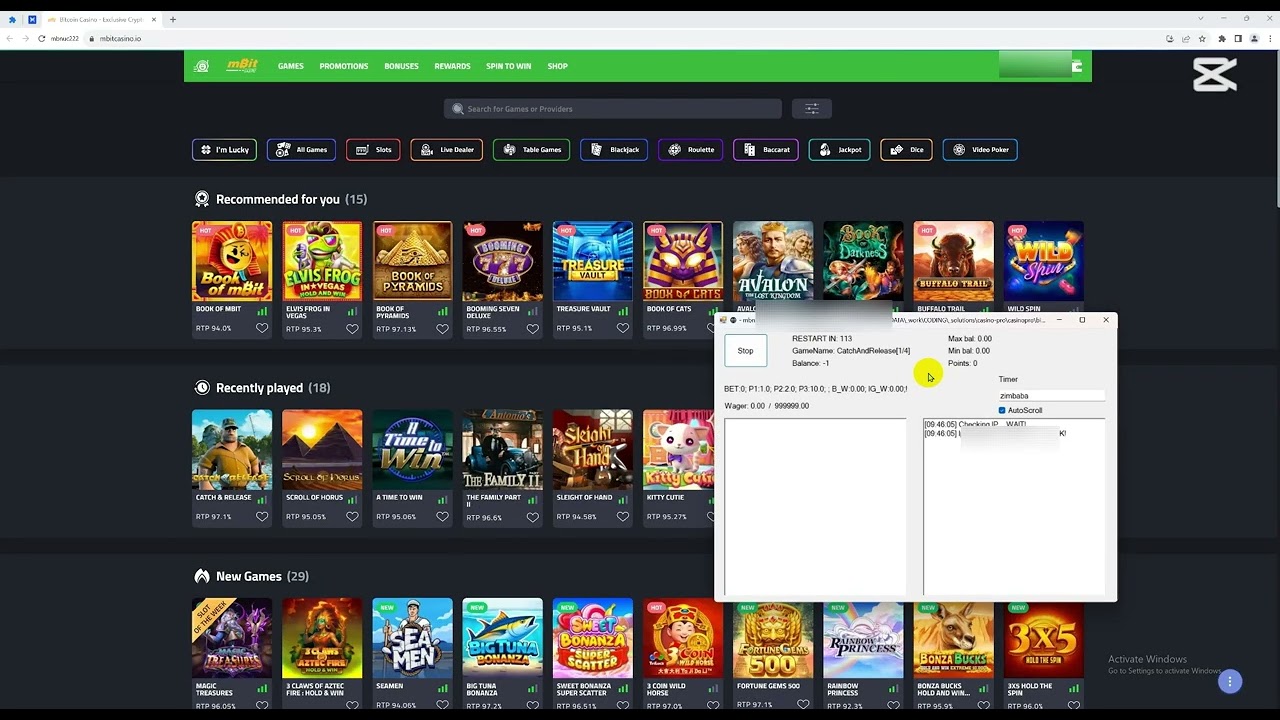Favorite Scroll of Horus with heart
The height and width of the screenshot is (720, 1280).
(x=352, y=517)
